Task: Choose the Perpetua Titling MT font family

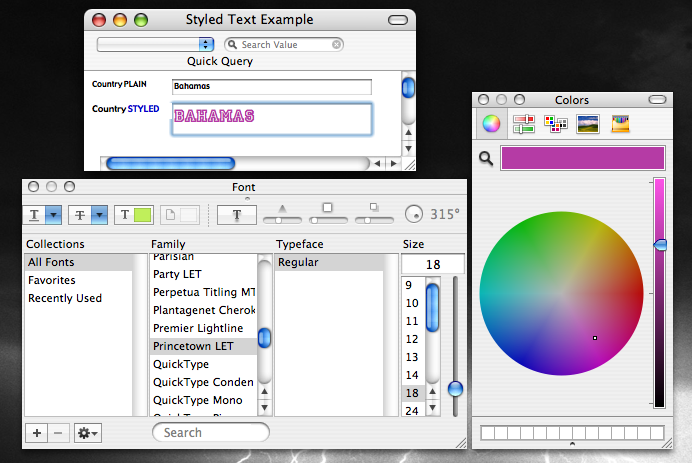Action: click(203, 292)
